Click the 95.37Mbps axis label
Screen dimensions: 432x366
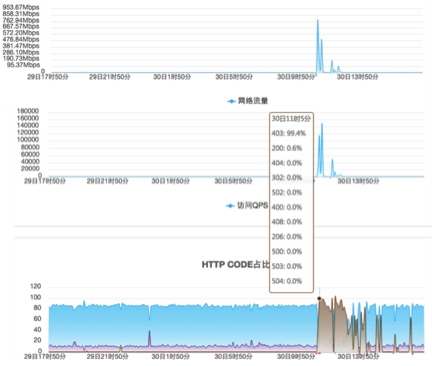coord(23,65)
